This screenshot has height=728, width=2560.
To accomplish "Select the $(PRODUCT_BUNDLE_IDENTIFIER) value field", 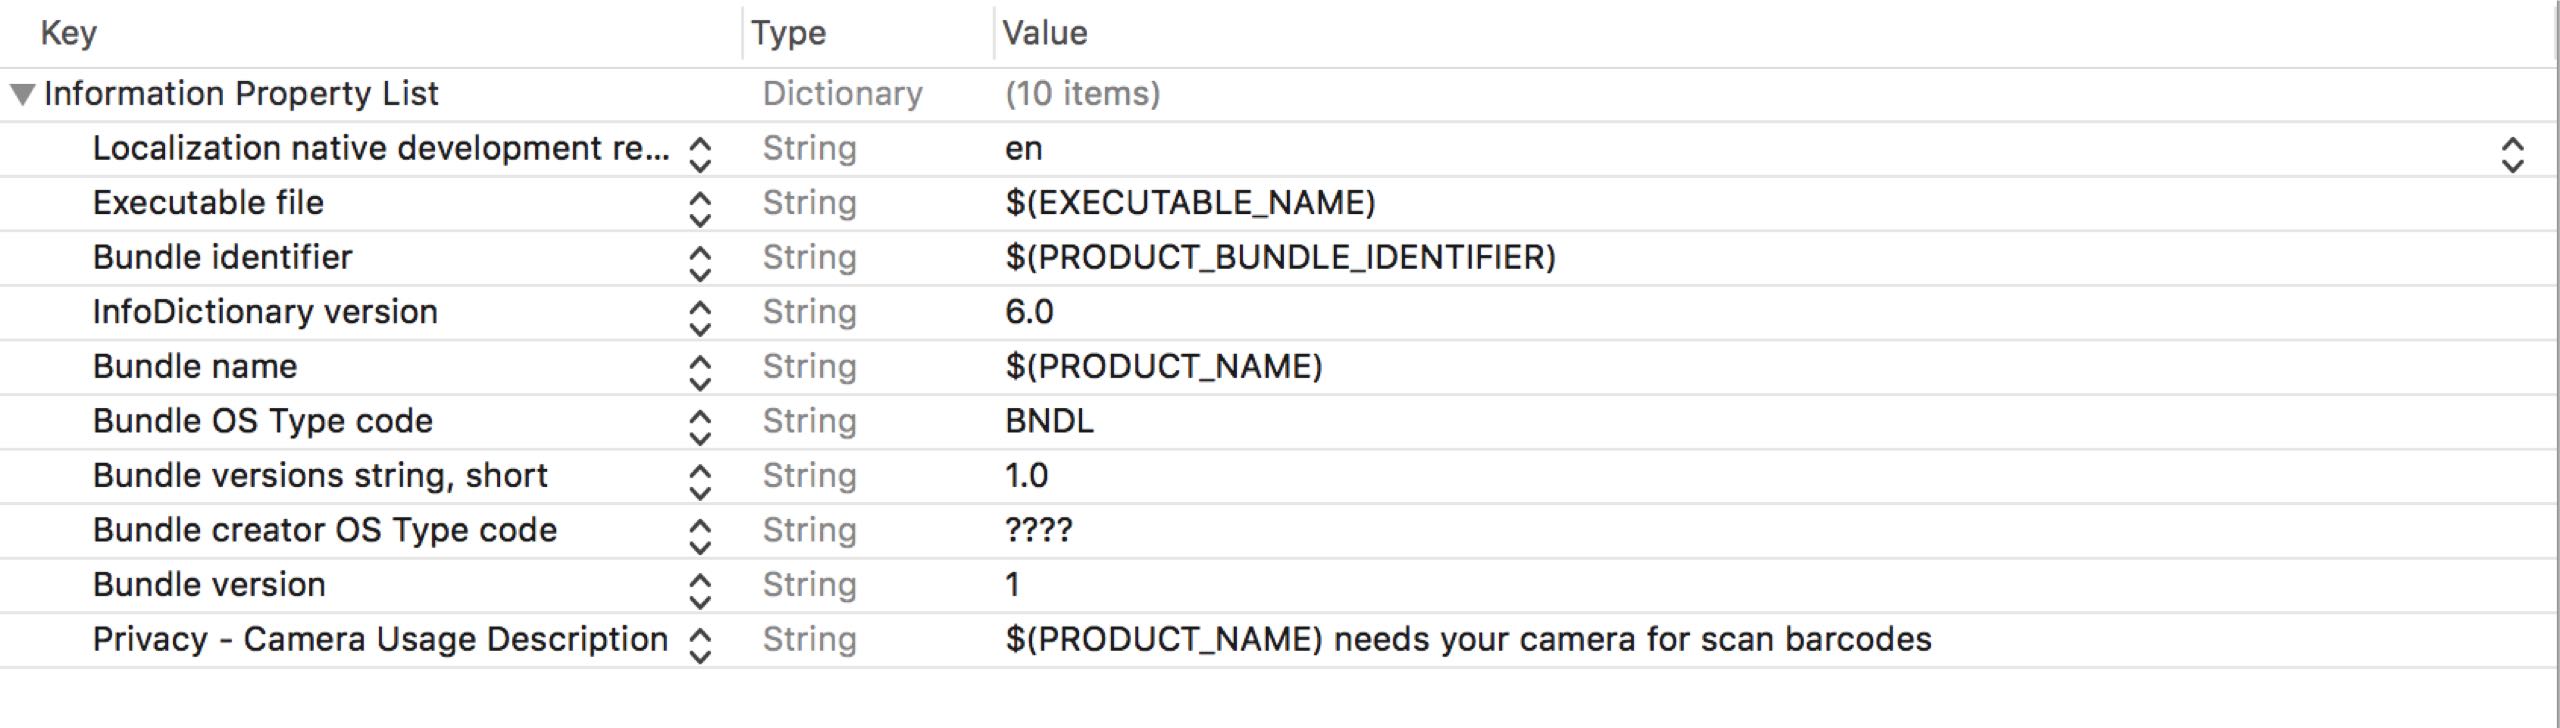I will 1280,258.
